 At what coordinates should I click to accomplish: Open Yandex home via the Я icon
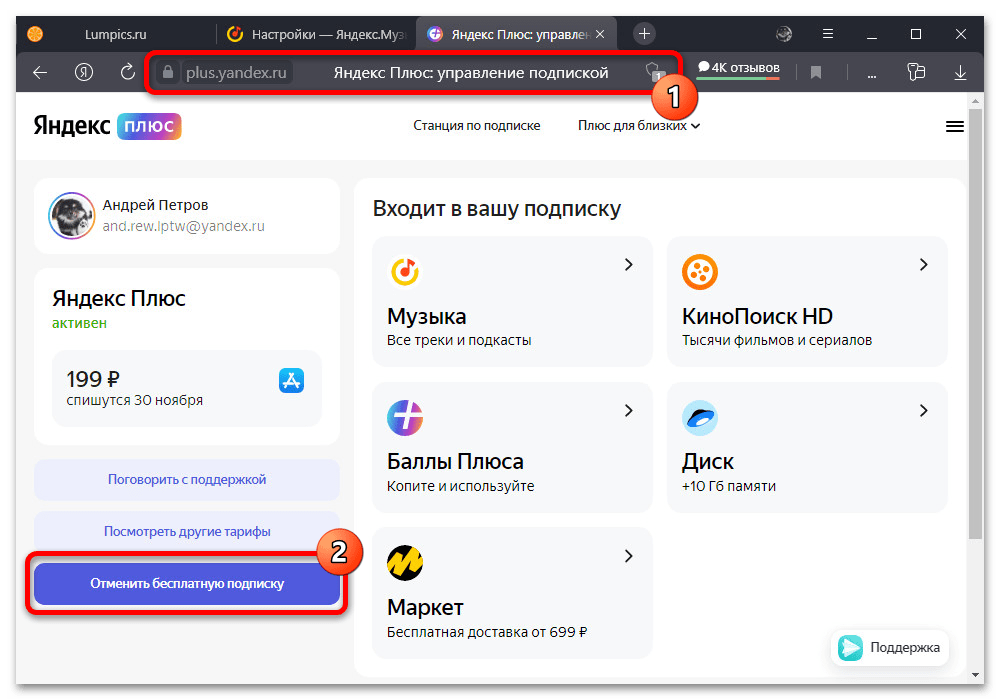84,72
